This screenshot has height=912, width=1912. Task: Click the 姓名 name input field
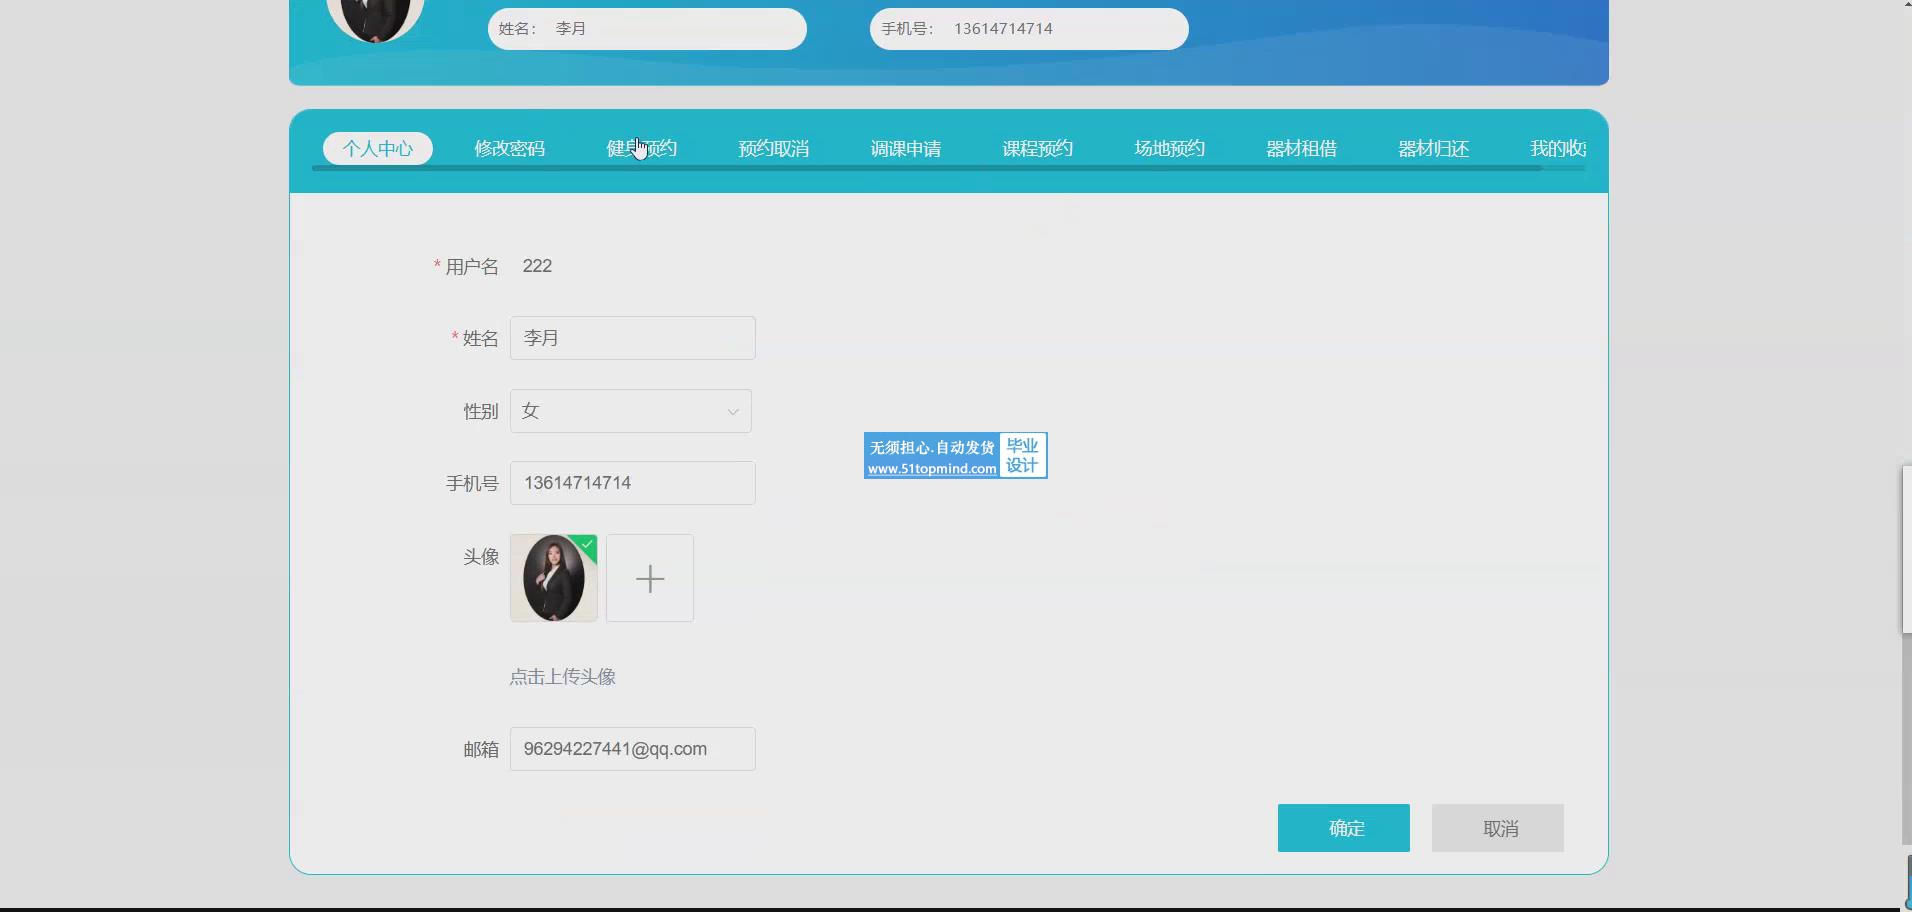(x=632, y=338)
